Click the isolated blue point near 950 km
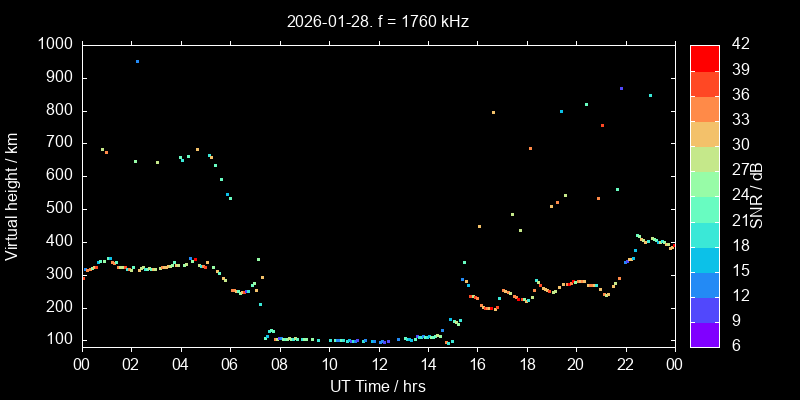 pos(137,61)
